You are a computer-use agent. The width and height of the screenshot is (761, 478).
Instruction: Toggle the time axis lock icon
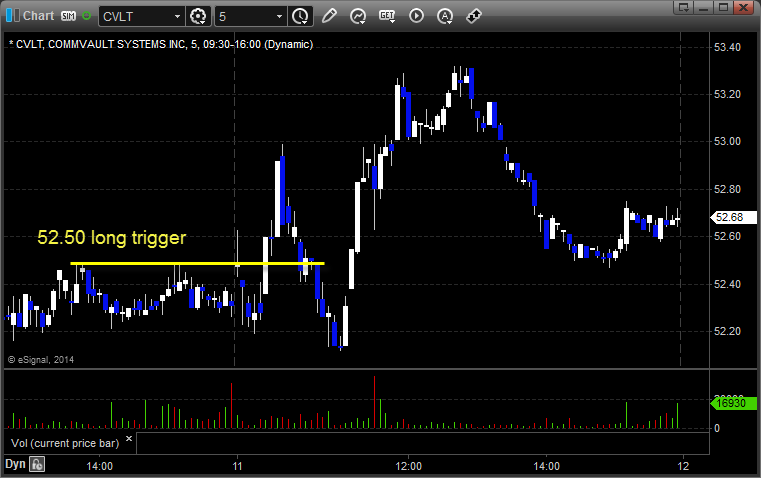point(37,464)
